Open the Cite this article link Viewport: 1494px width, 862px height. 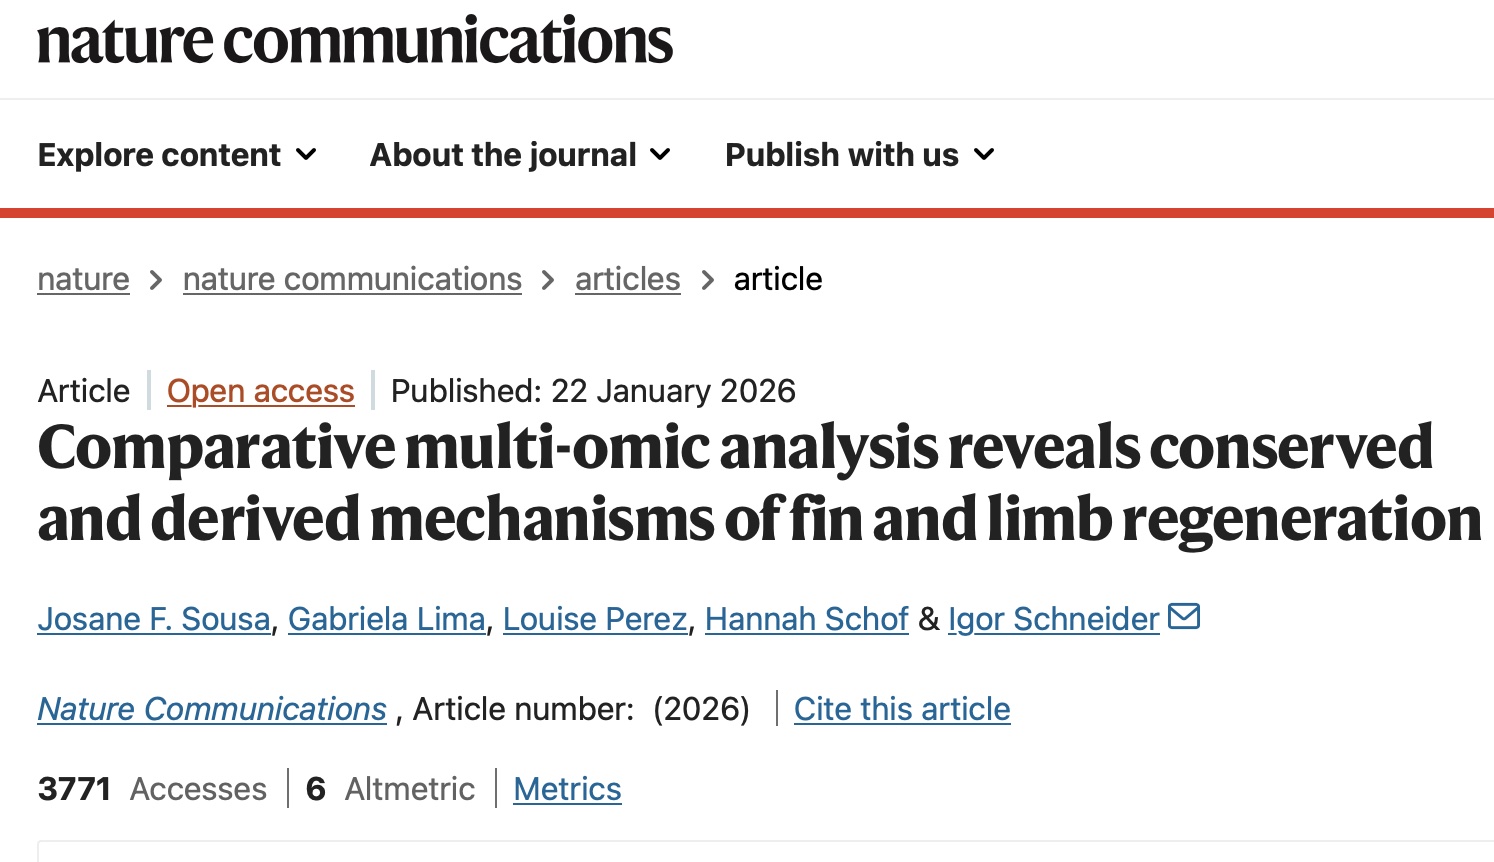coord(901,709)
